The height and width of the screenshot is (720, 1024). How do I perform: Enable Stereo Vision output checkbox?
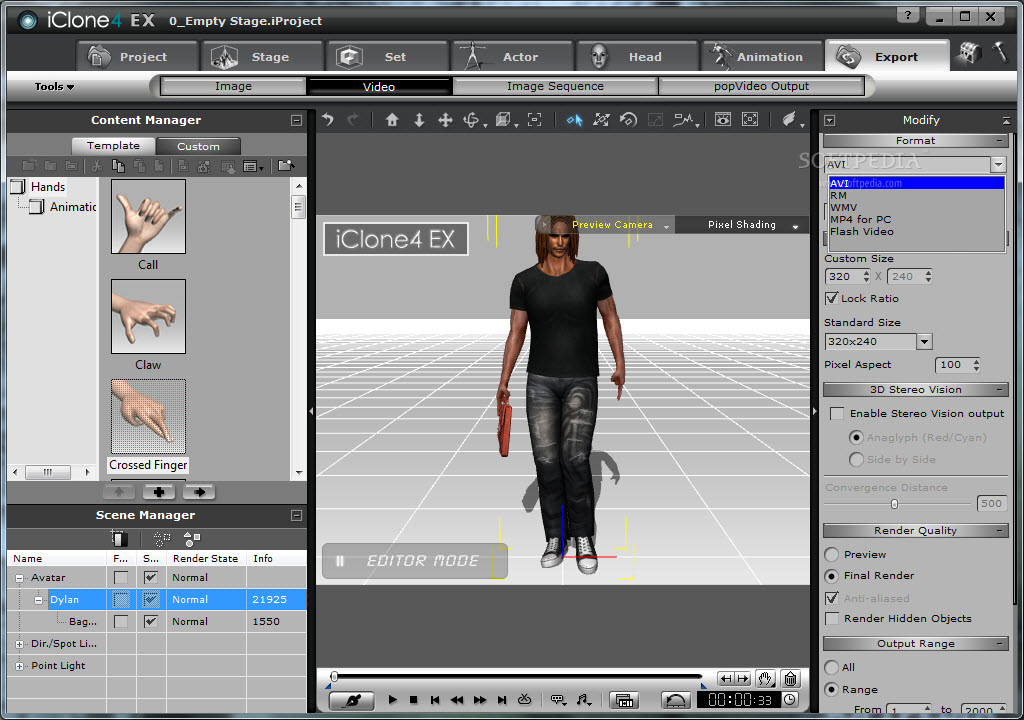coord(836,414)
